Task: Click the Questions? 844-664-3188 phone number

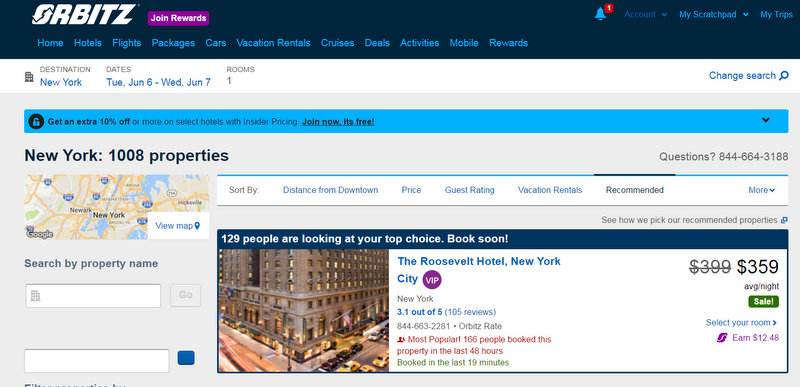Action: 723,157
